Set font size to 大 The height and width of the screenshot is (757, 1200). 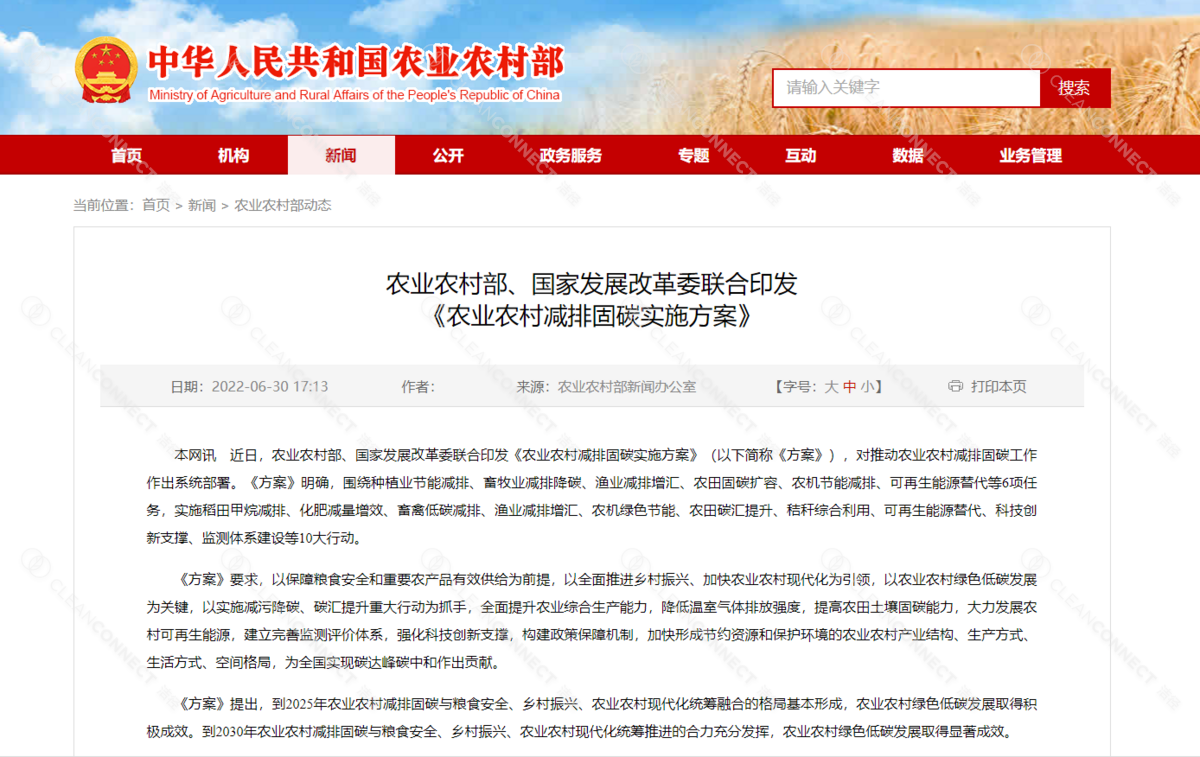click(831, 387)
